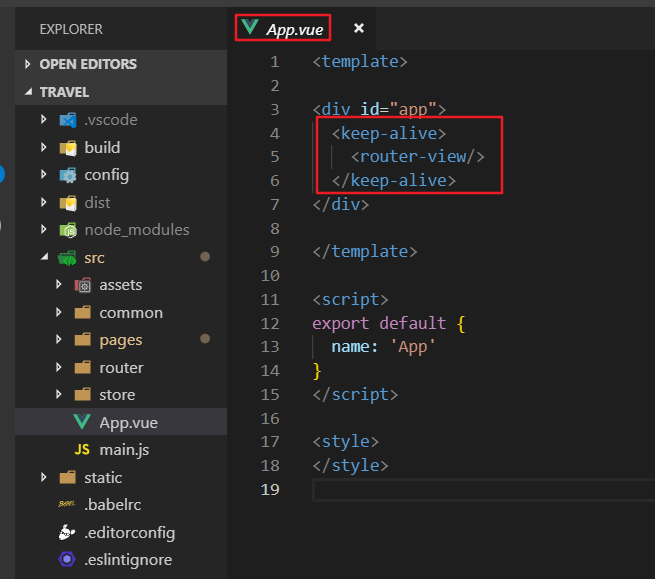Image resolution: width=655 pixels, height=579 pixels.
Task: Click the modified dot on pages folder
Action: (x=205, y=338)
